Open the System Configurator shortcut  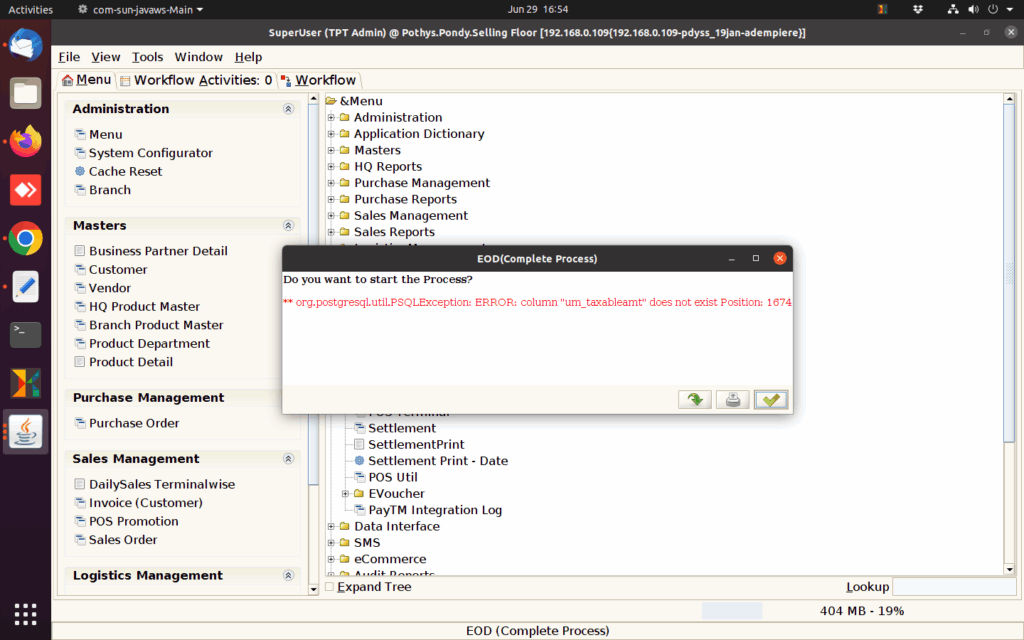pyautogui.click(x=144, y=153)
